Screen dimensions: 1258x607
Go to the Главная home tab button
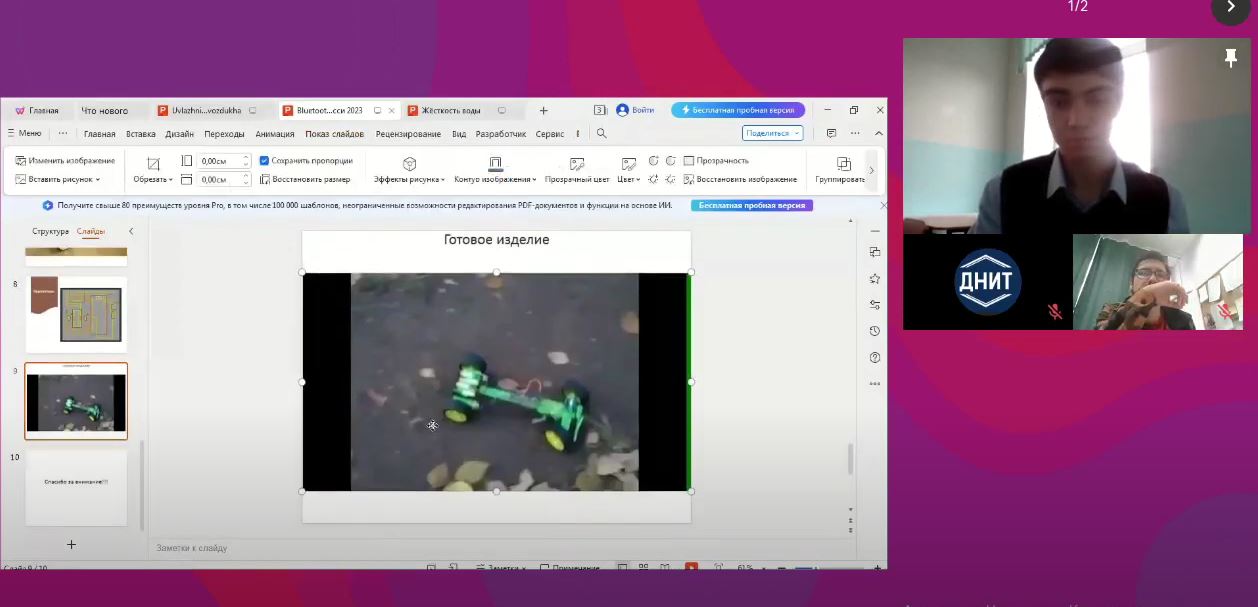(x=37, y=111)
